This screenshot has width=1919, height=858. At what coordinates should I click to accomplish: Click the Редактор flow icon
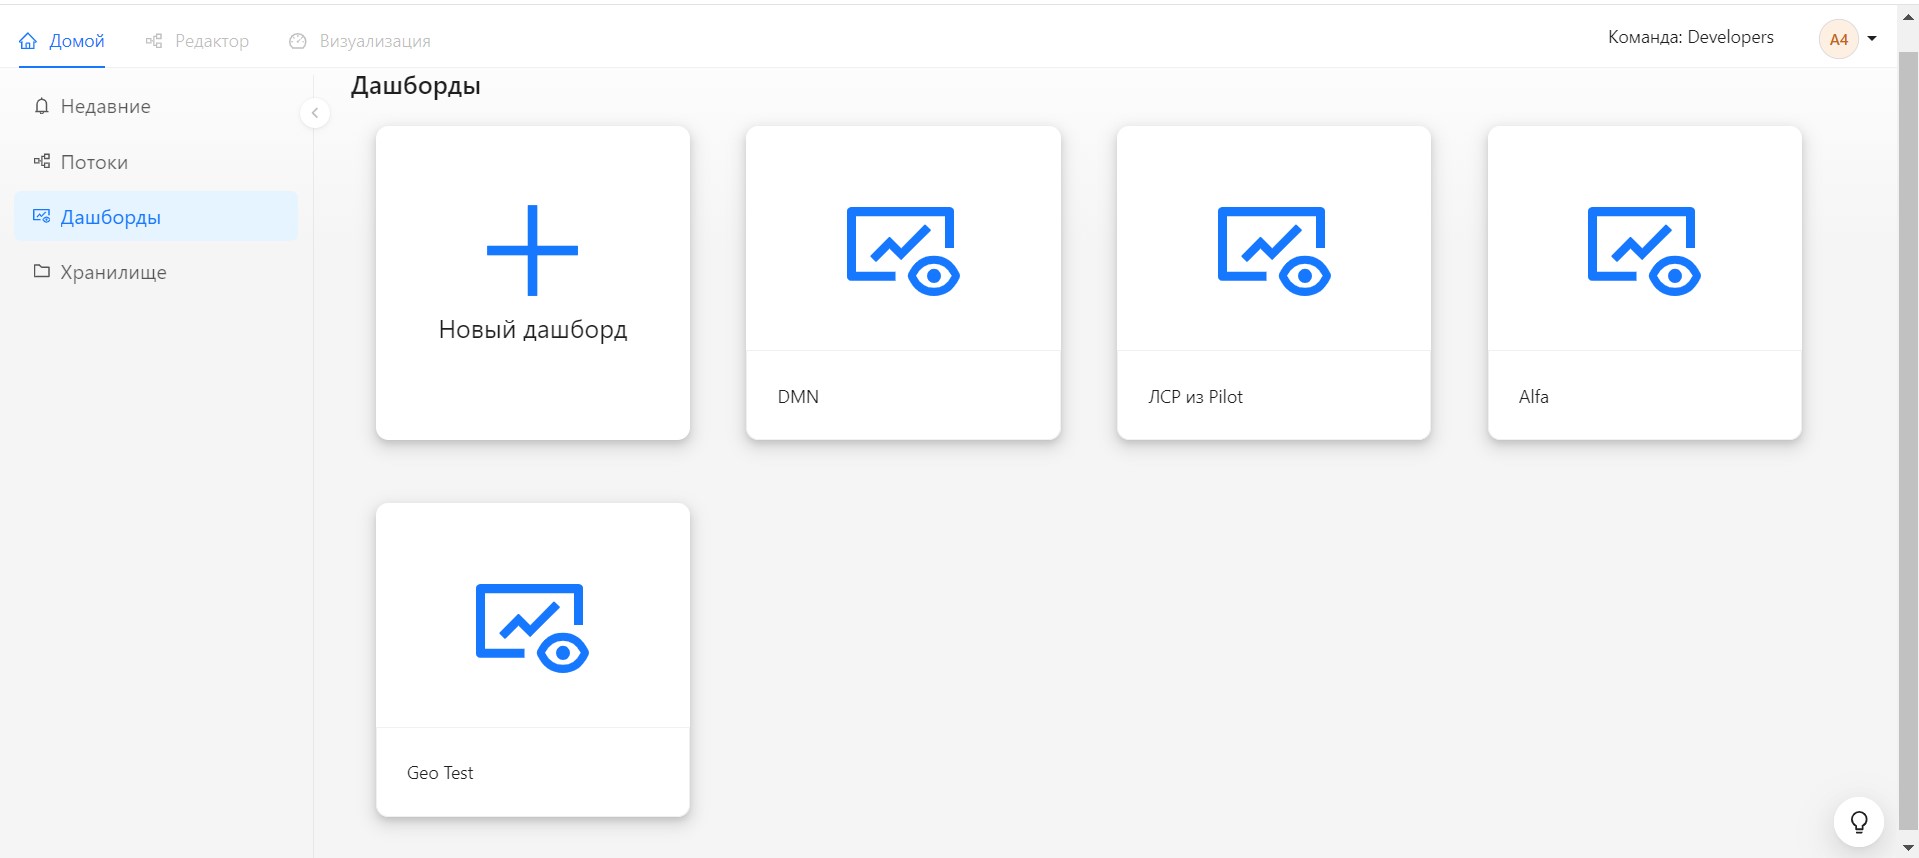point(154,41)
